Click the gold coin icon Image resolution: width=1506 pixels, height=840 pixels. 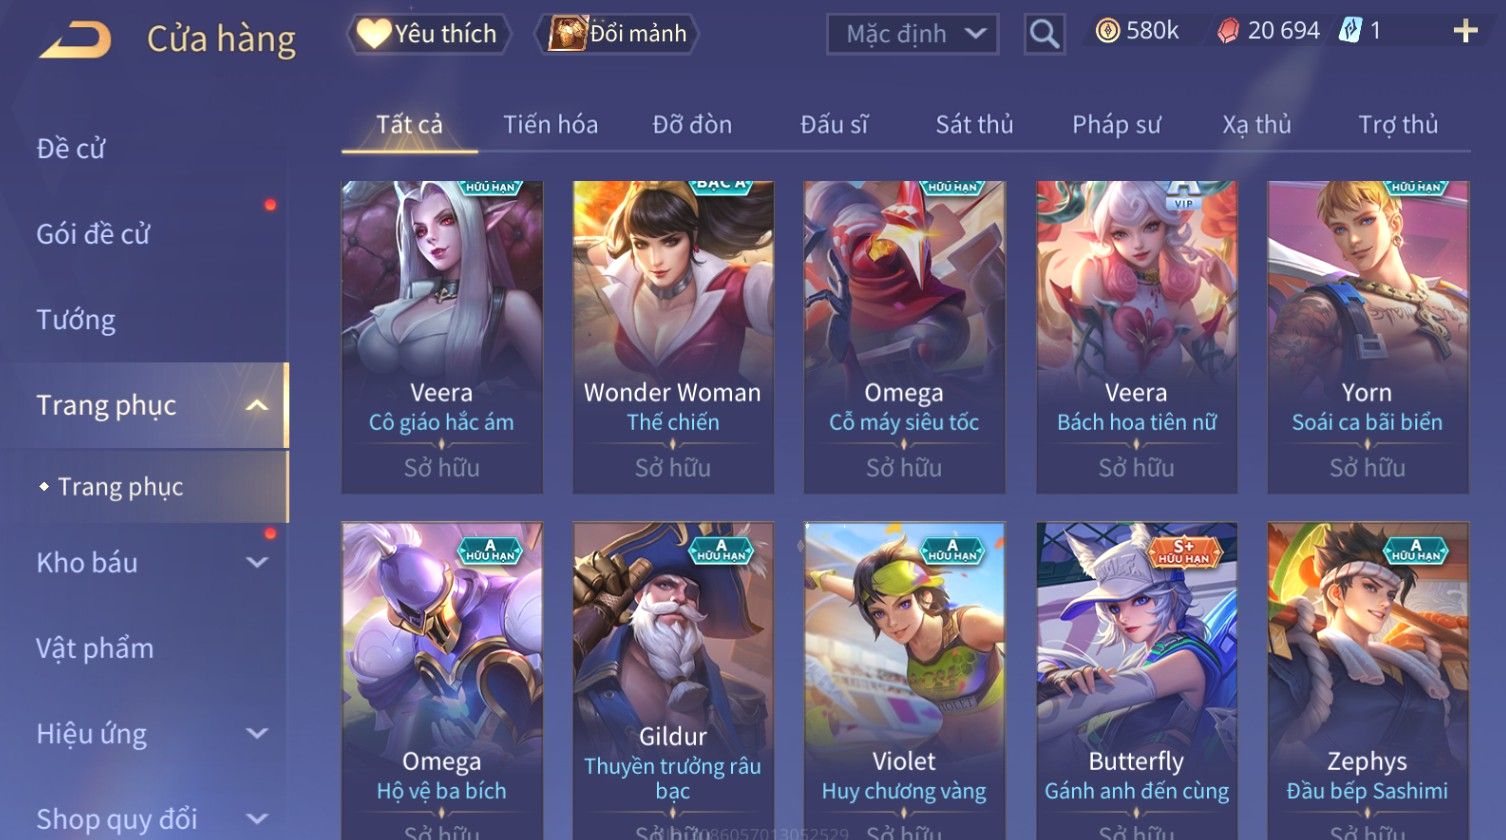(x=1107, y=32)
